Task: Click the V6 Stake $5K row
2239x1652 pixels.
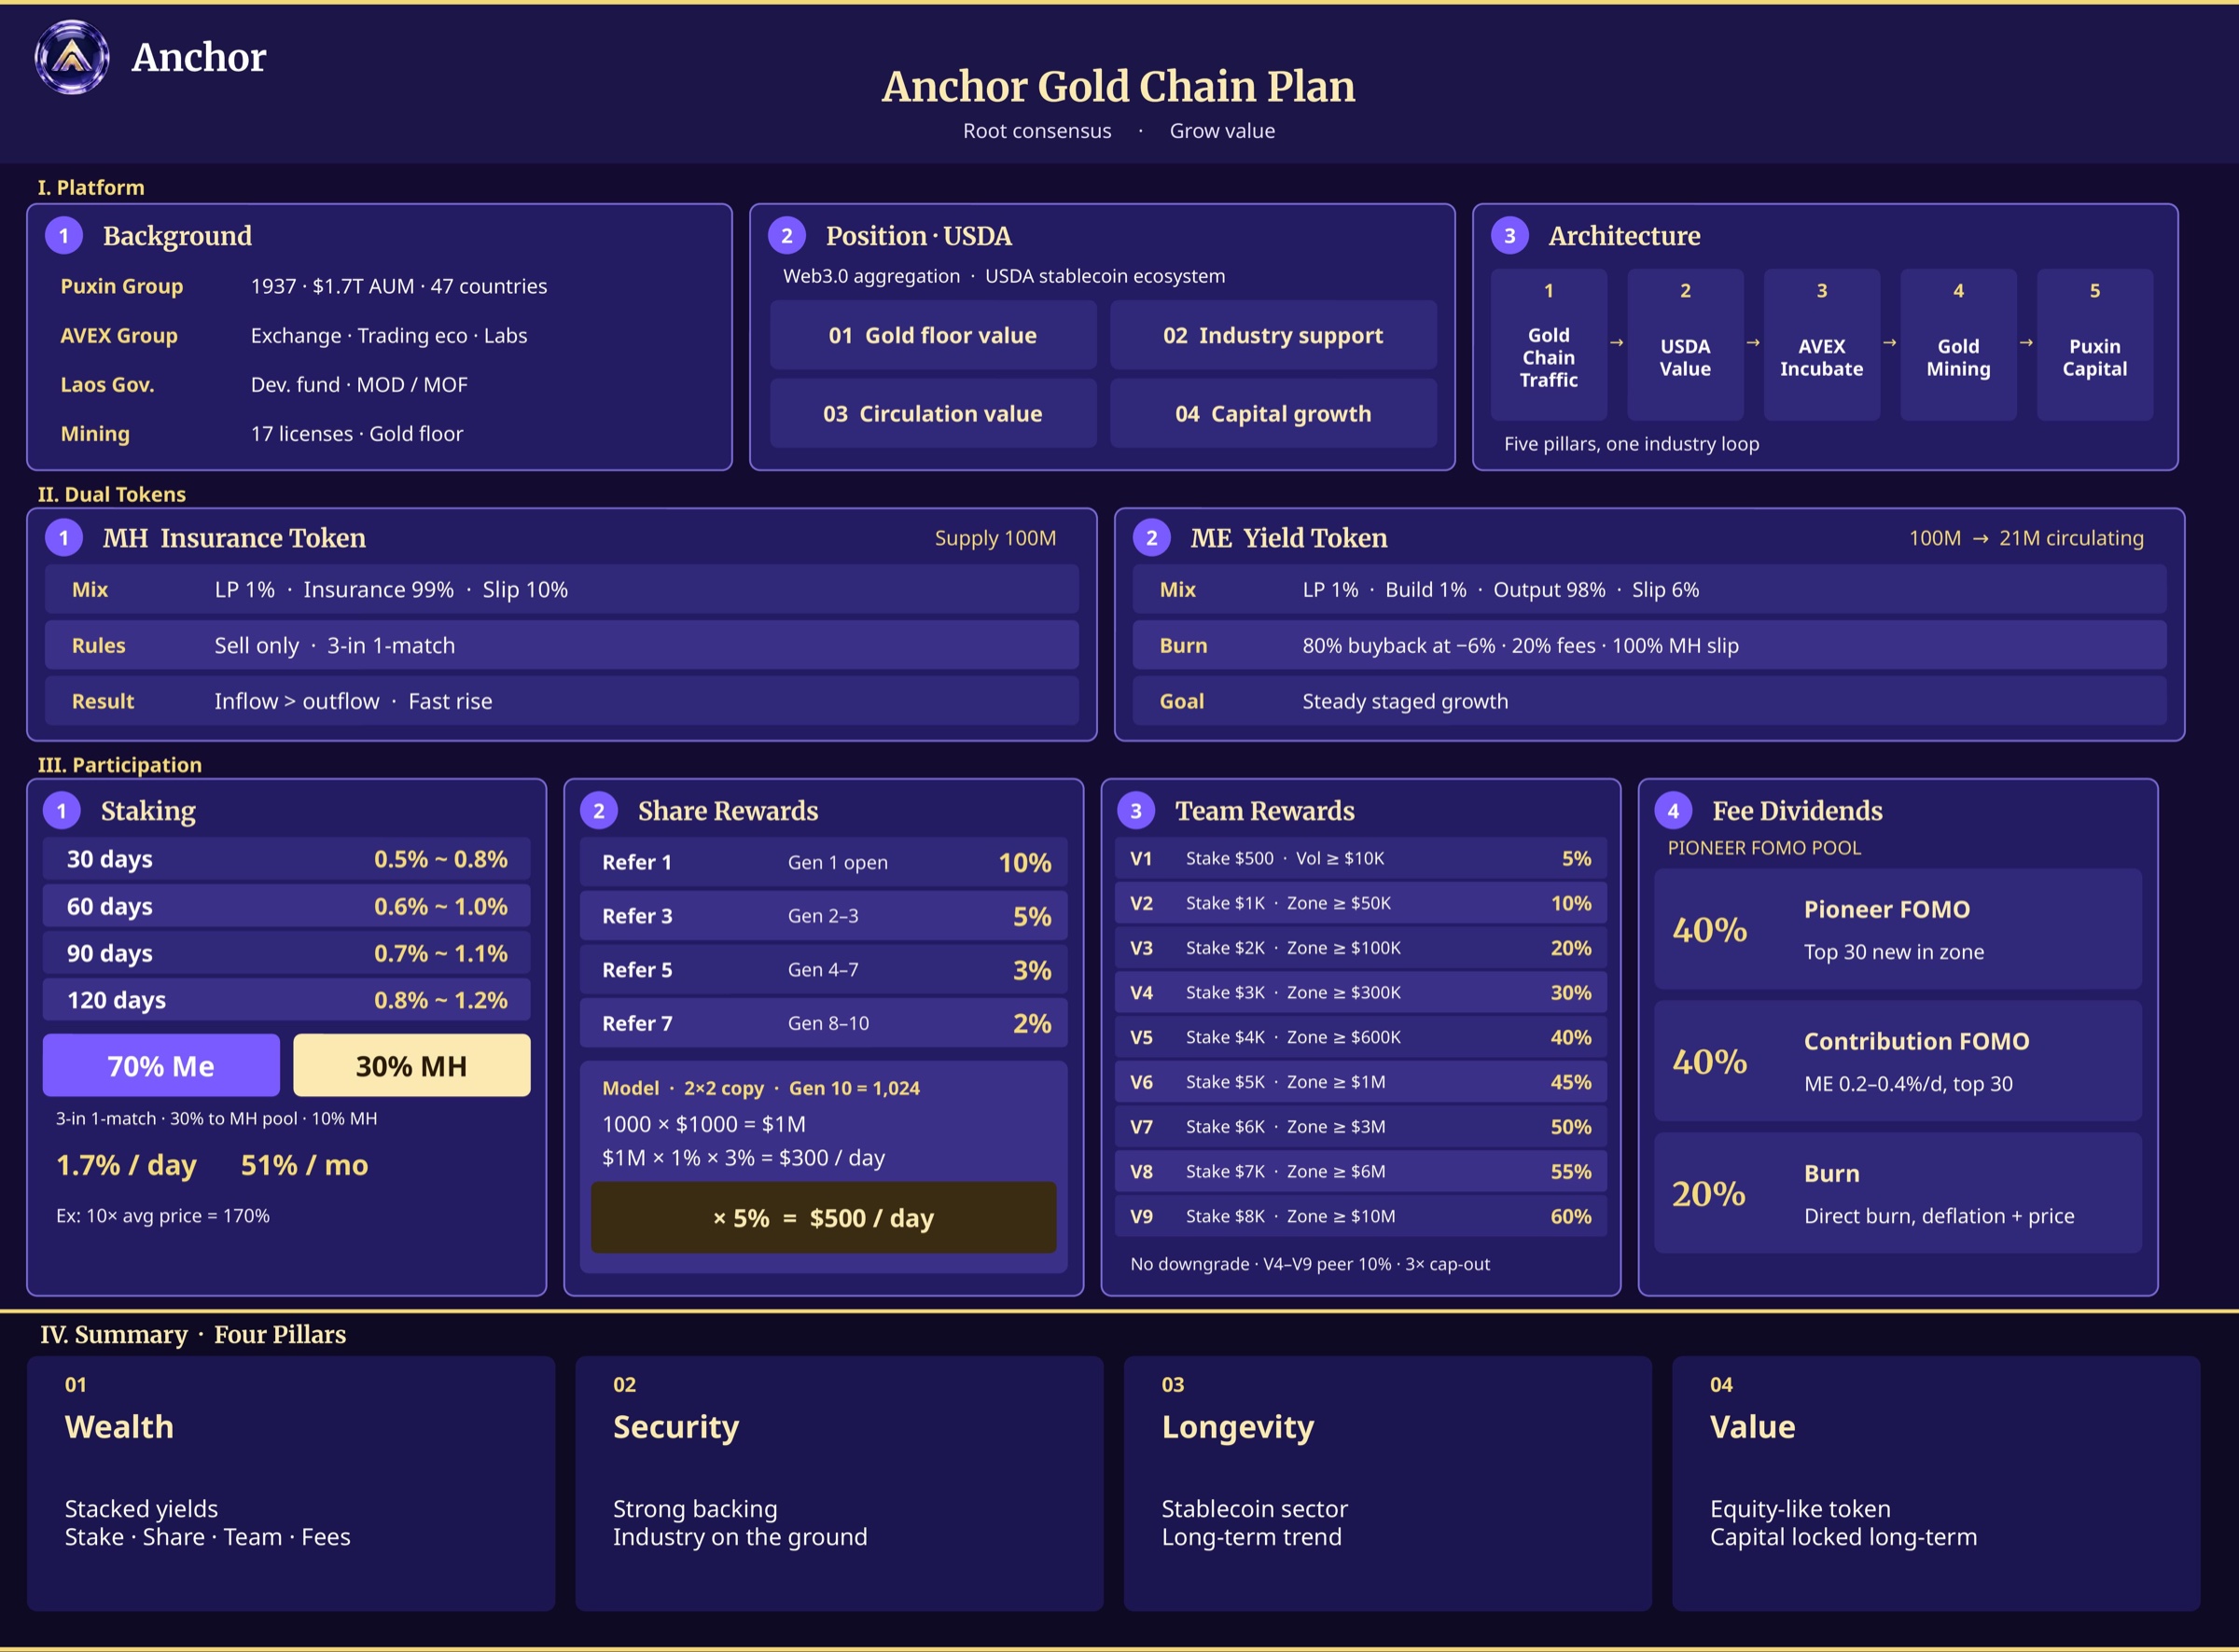Action: (1361, 1082)
